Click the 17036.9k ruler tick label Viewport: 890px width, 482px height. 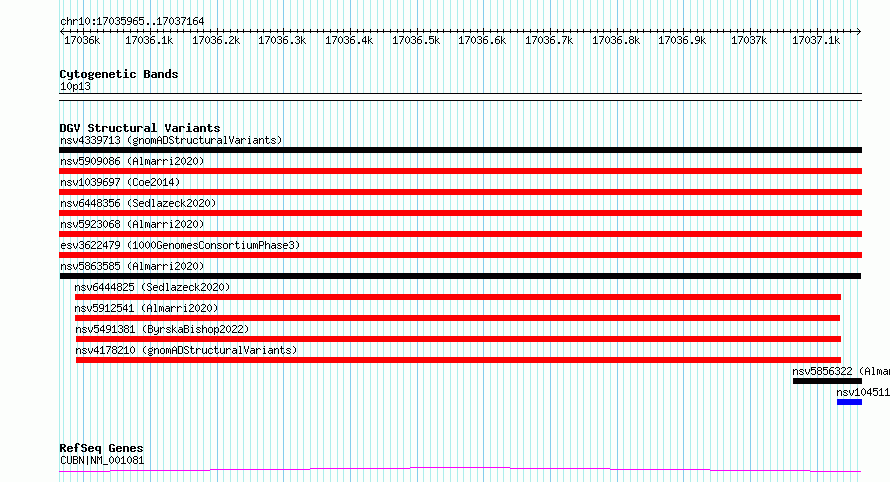pos(682,40)
